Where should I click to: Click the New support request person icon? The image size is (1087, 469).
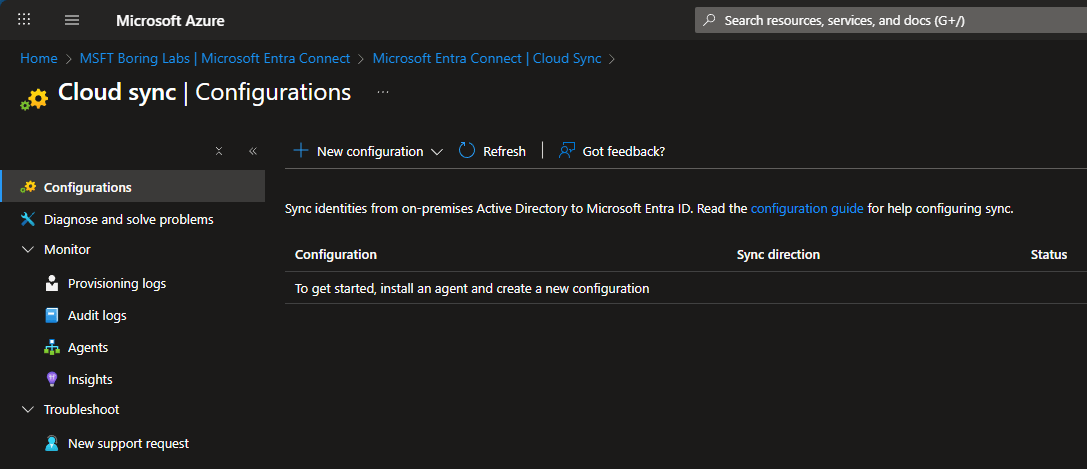pyautogui.click(x=52, y=443)
